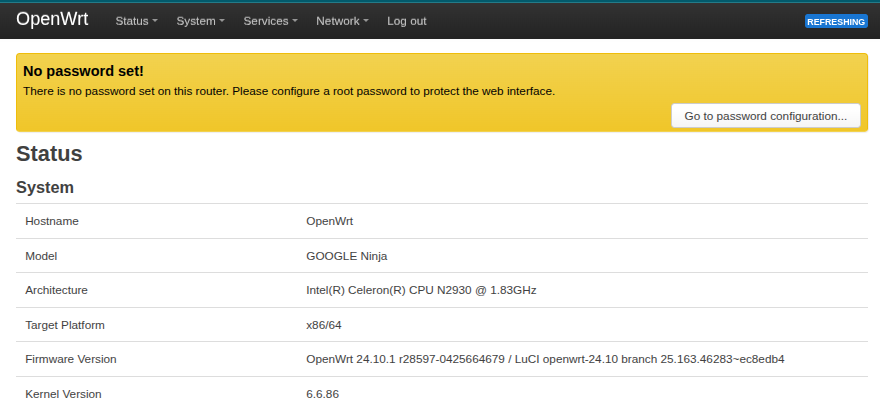Select the System section heading
This screenshot has width=880, height=406.
44,188
